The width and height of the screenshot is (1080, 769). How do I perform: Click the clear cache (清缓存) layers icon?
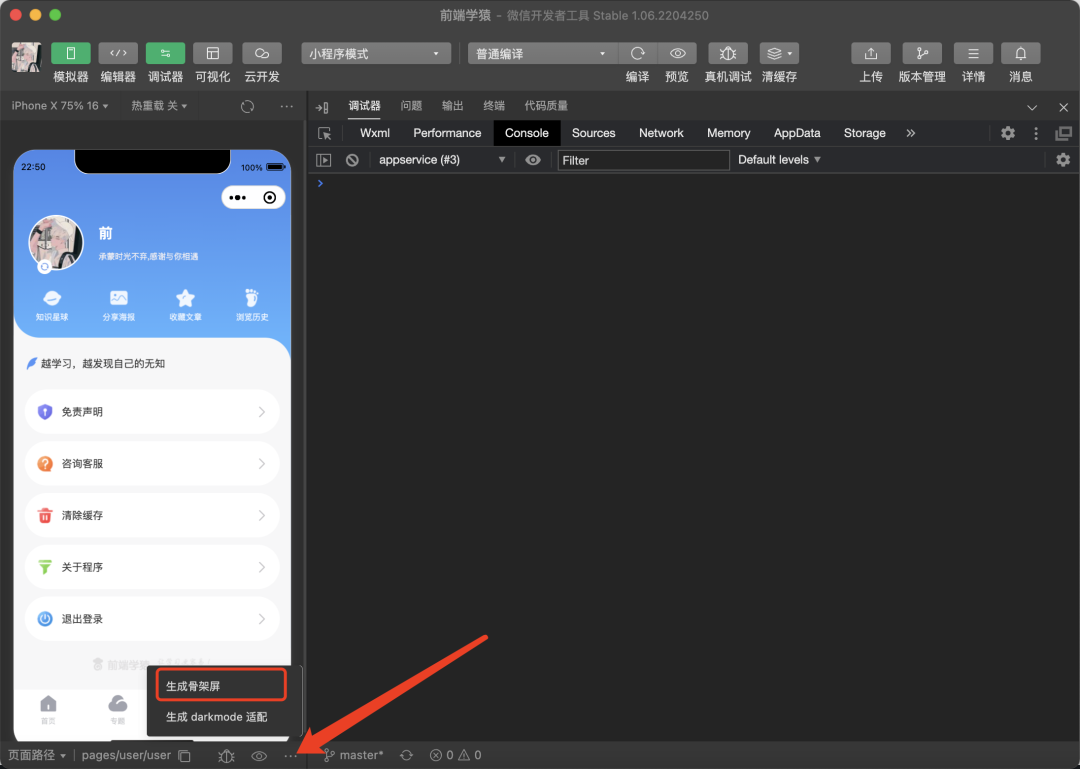[778, 54]
